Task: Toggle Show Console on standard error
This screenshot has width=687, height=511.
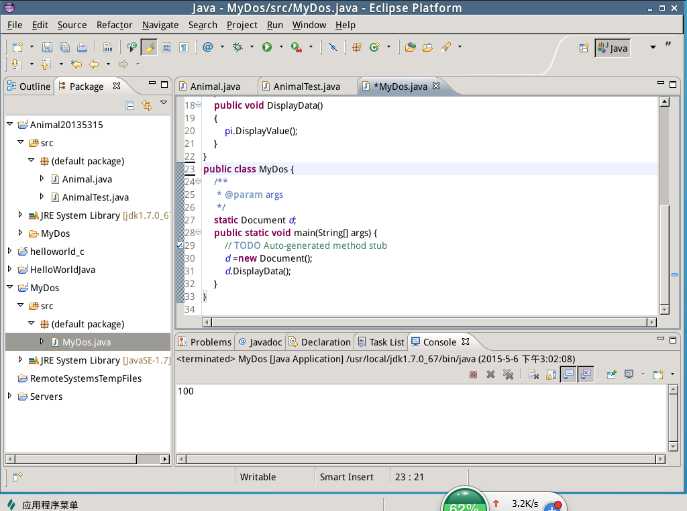Action: (586, 374)
